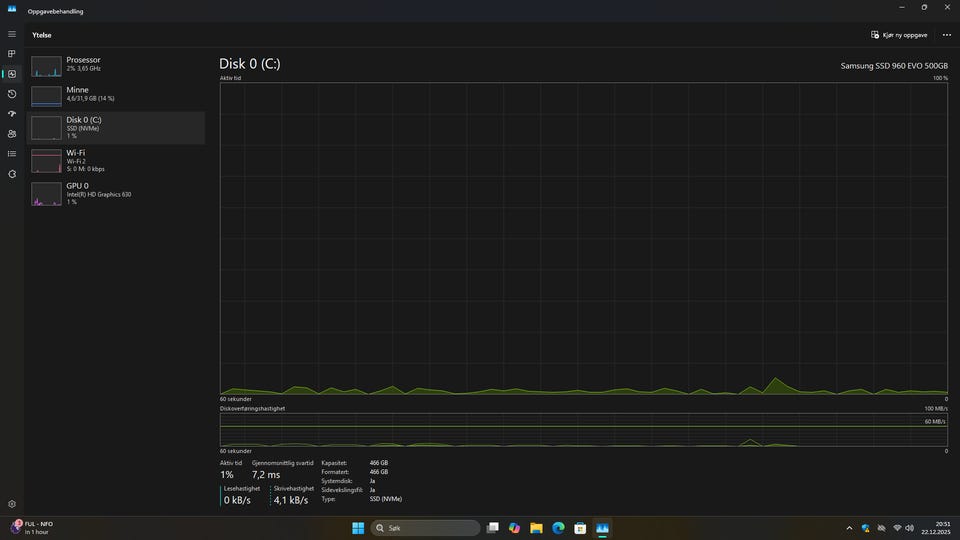Expand the hamburger navigation menu
The width and height of the screenshot is (960, 540).
click(x=12, y=34)
